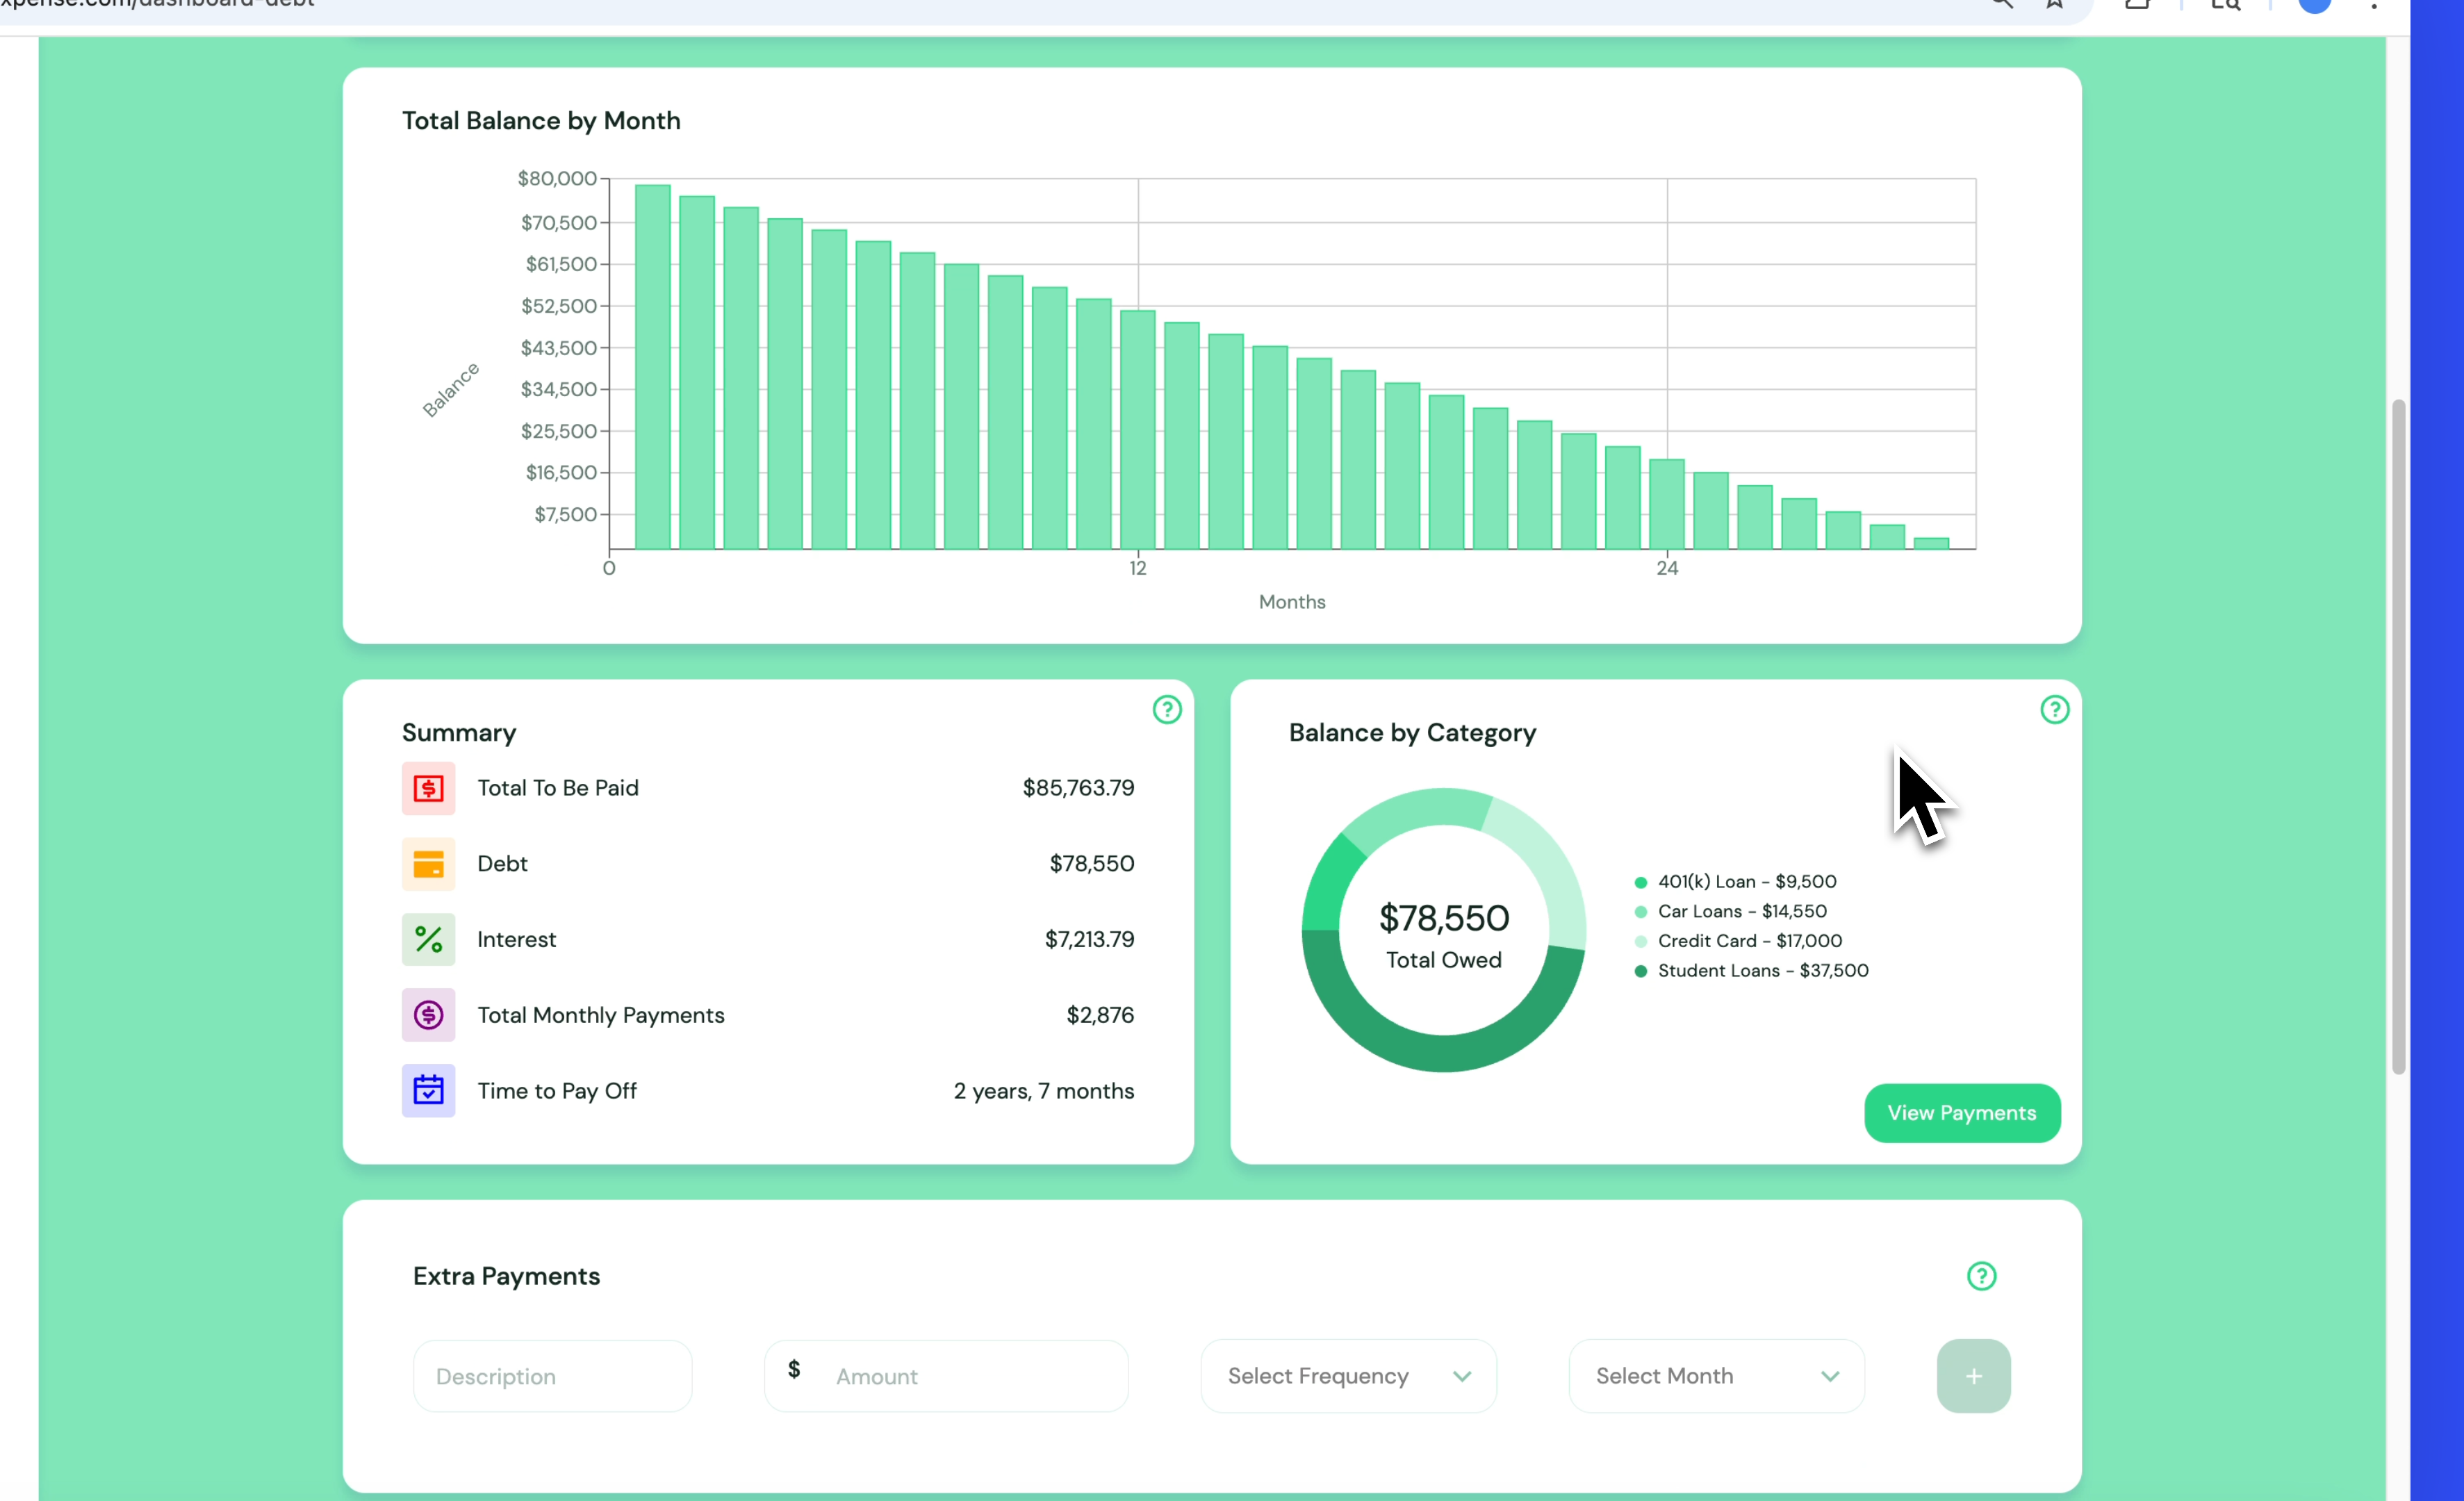Viewport: 2464px width, 1501px height.
Task: Select the Interest percentage icon
Action: click(428, 940)
